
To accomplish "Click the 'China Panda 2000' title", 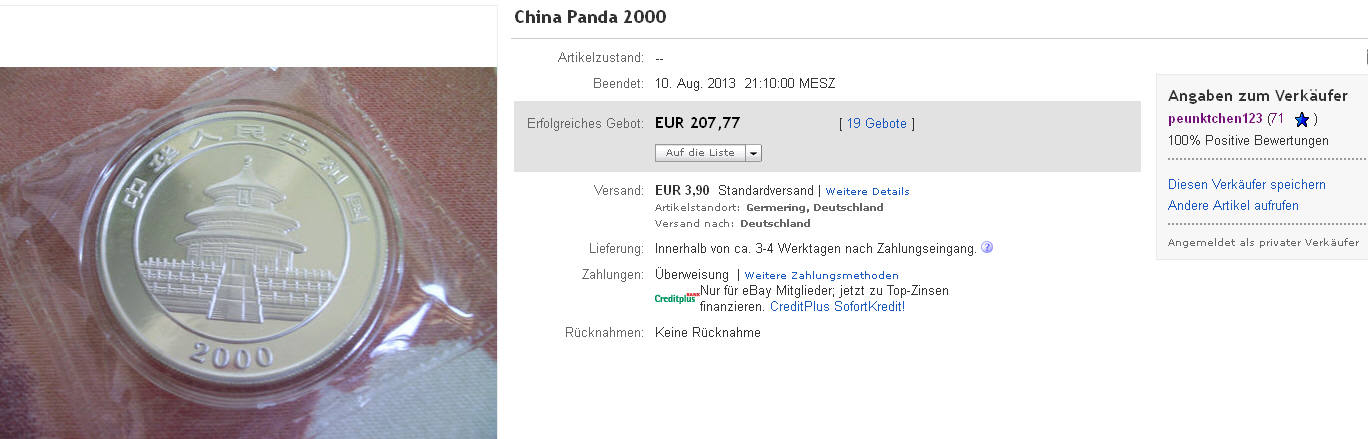I will click(590, 17).
